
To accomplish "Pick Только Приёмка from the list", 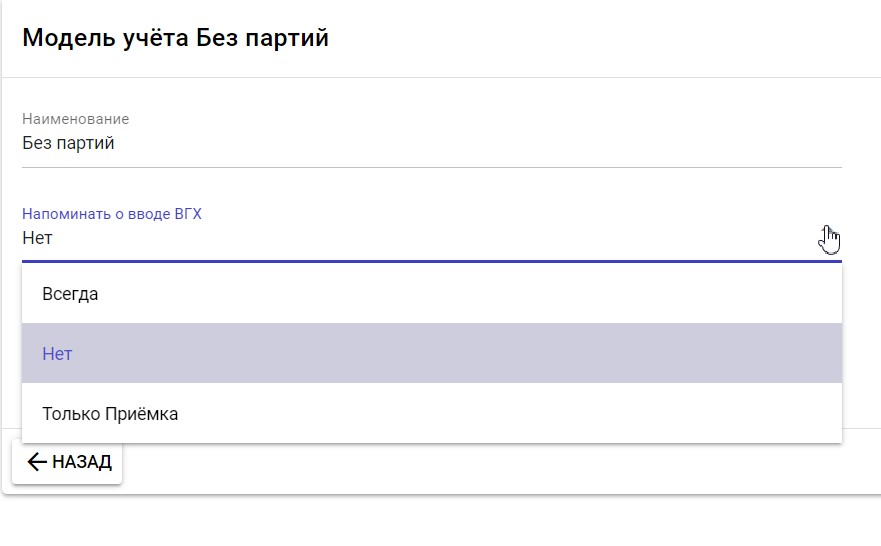I will [110, 413].
